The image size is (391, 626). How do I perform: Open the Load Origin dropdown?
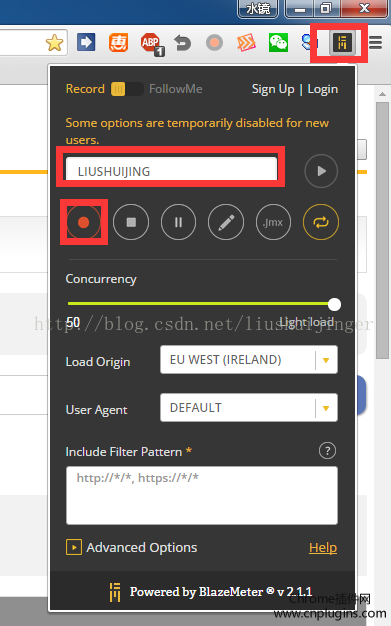tap(249, 360)
